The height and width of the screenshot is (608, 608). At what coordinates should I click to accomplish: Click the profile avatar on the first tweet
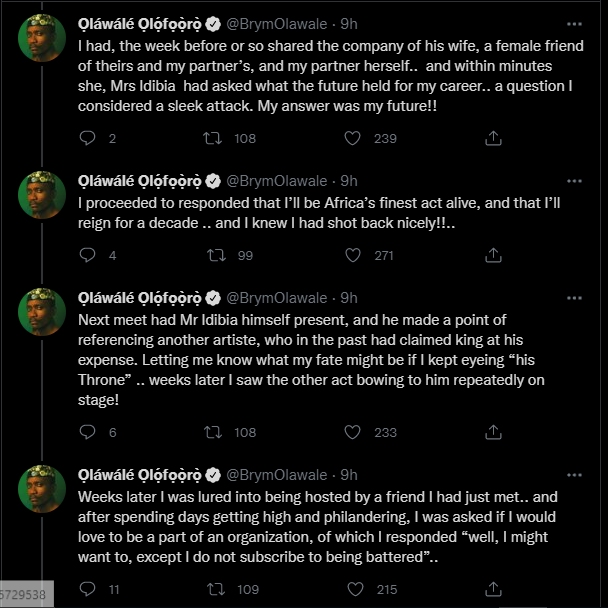point(42,37)
